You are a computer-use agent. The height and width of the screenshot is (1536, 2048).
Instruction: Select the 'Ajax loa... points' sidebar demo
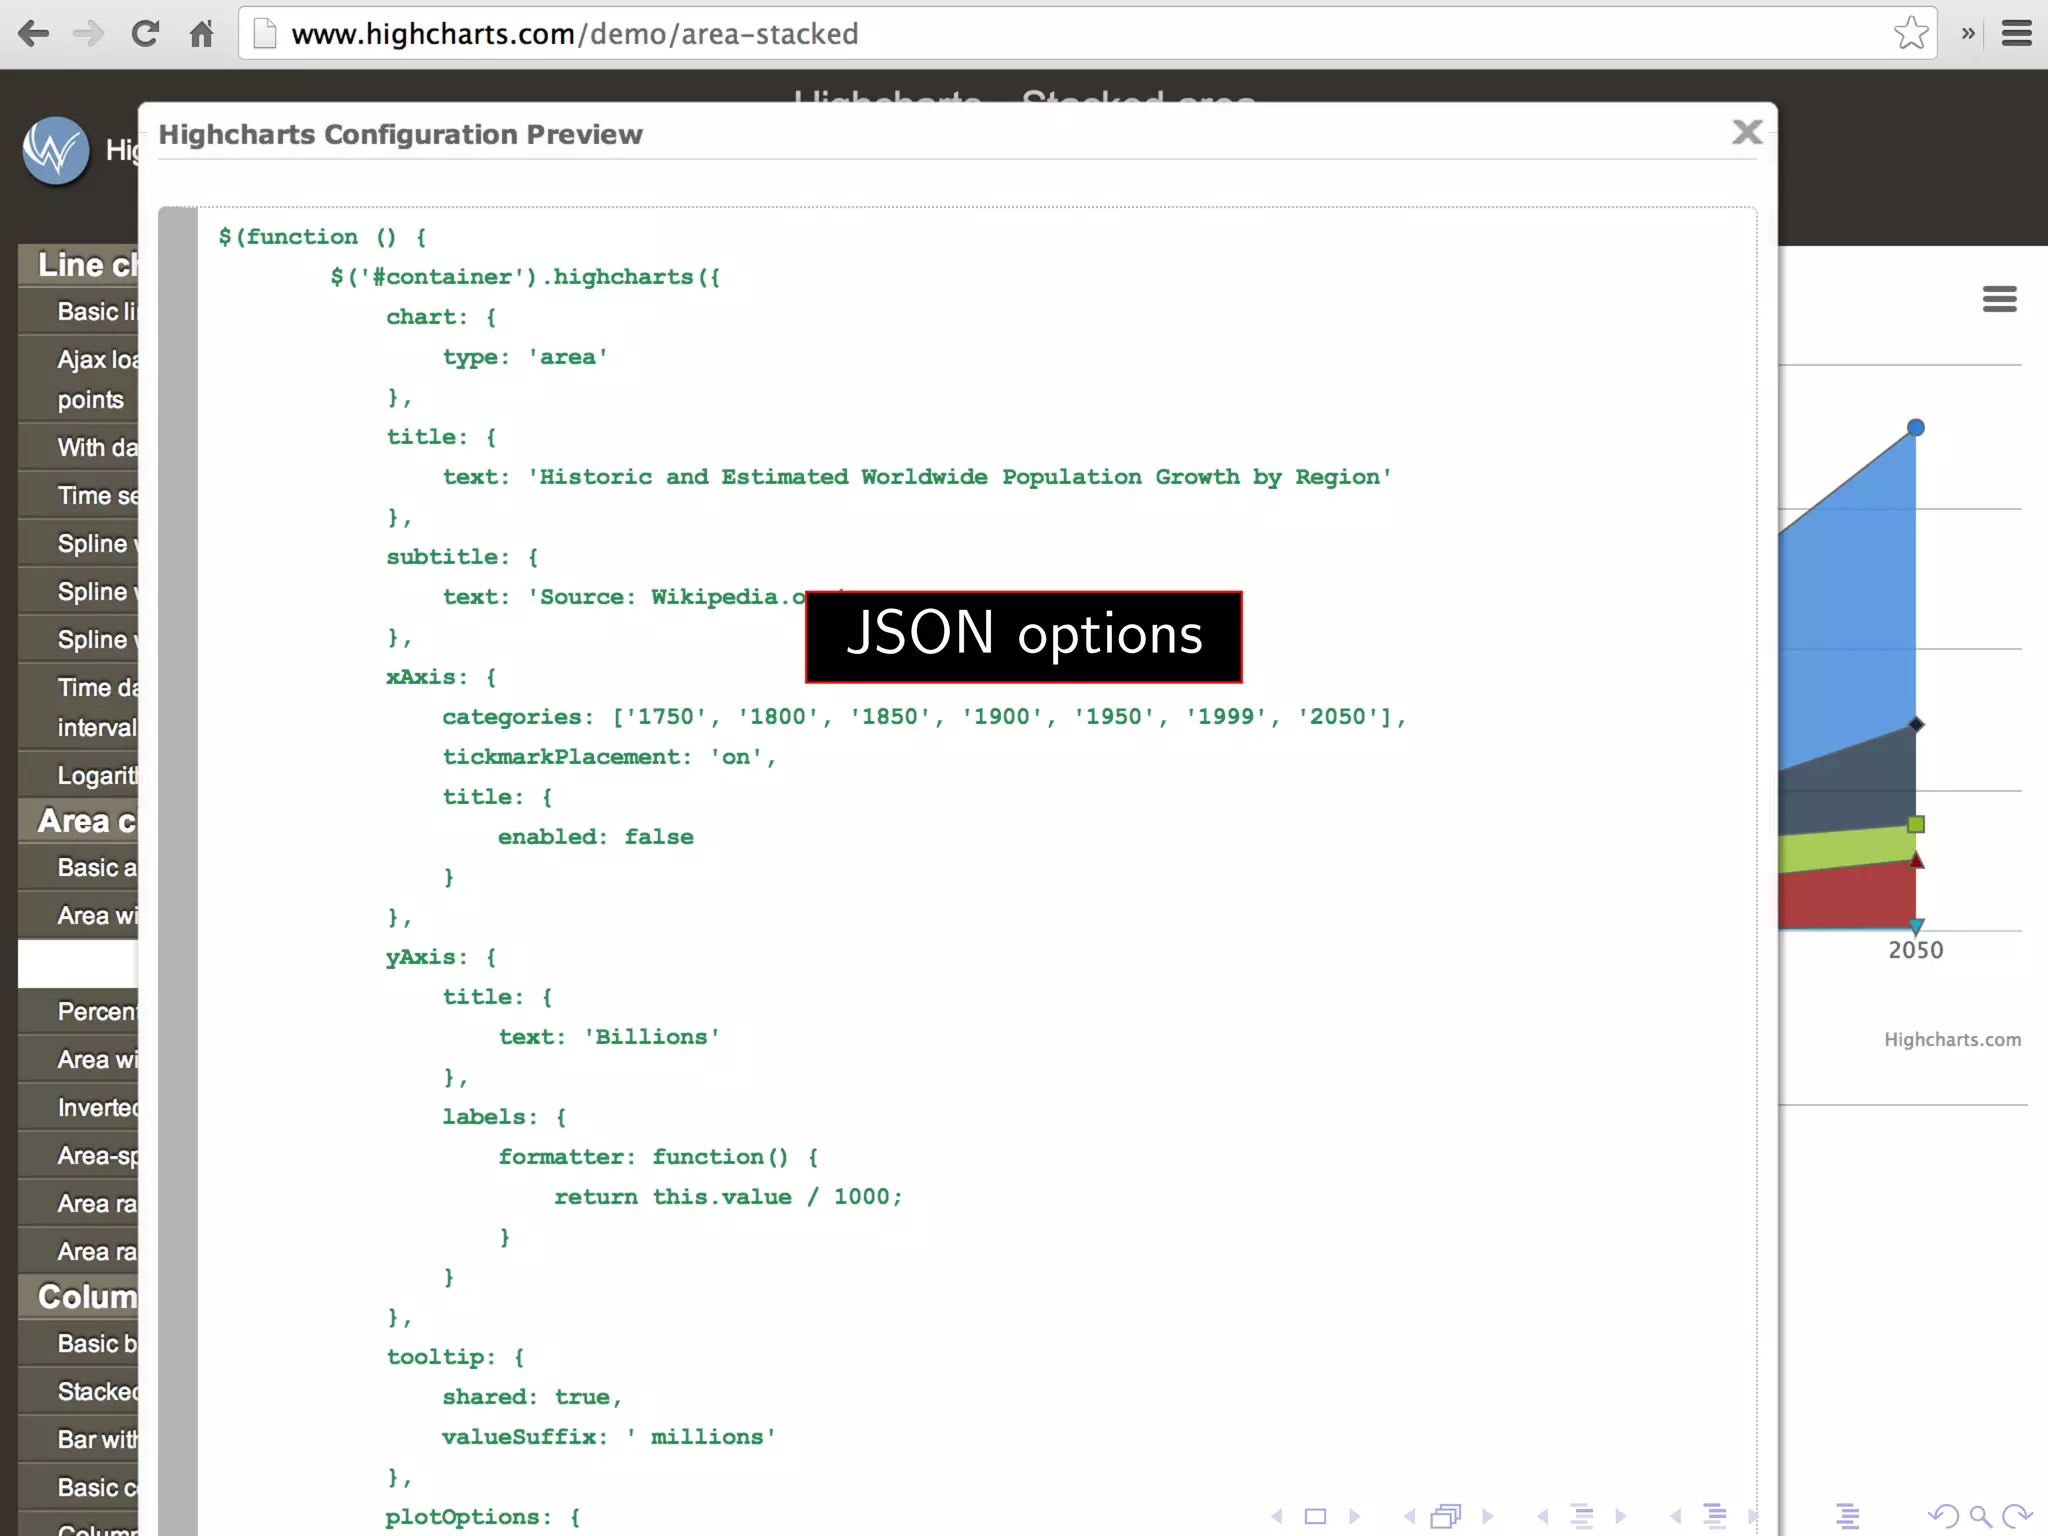pos(79,379)
